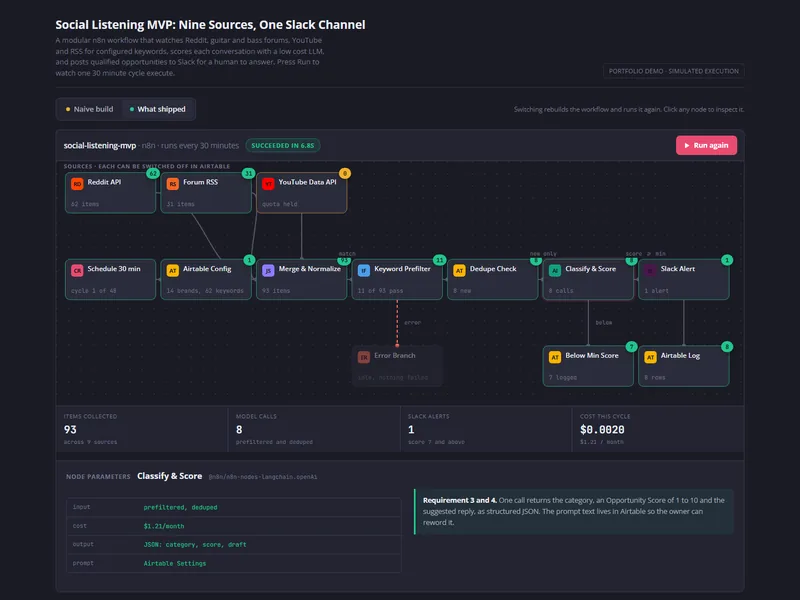Screen dimensions: 800x600
Task: Click the Slack Alert node icon
Action: (650, 270)
